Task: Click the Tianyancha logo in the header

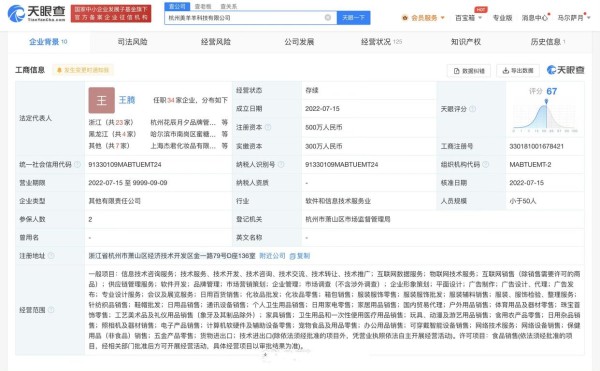Action: coord(36,13)
